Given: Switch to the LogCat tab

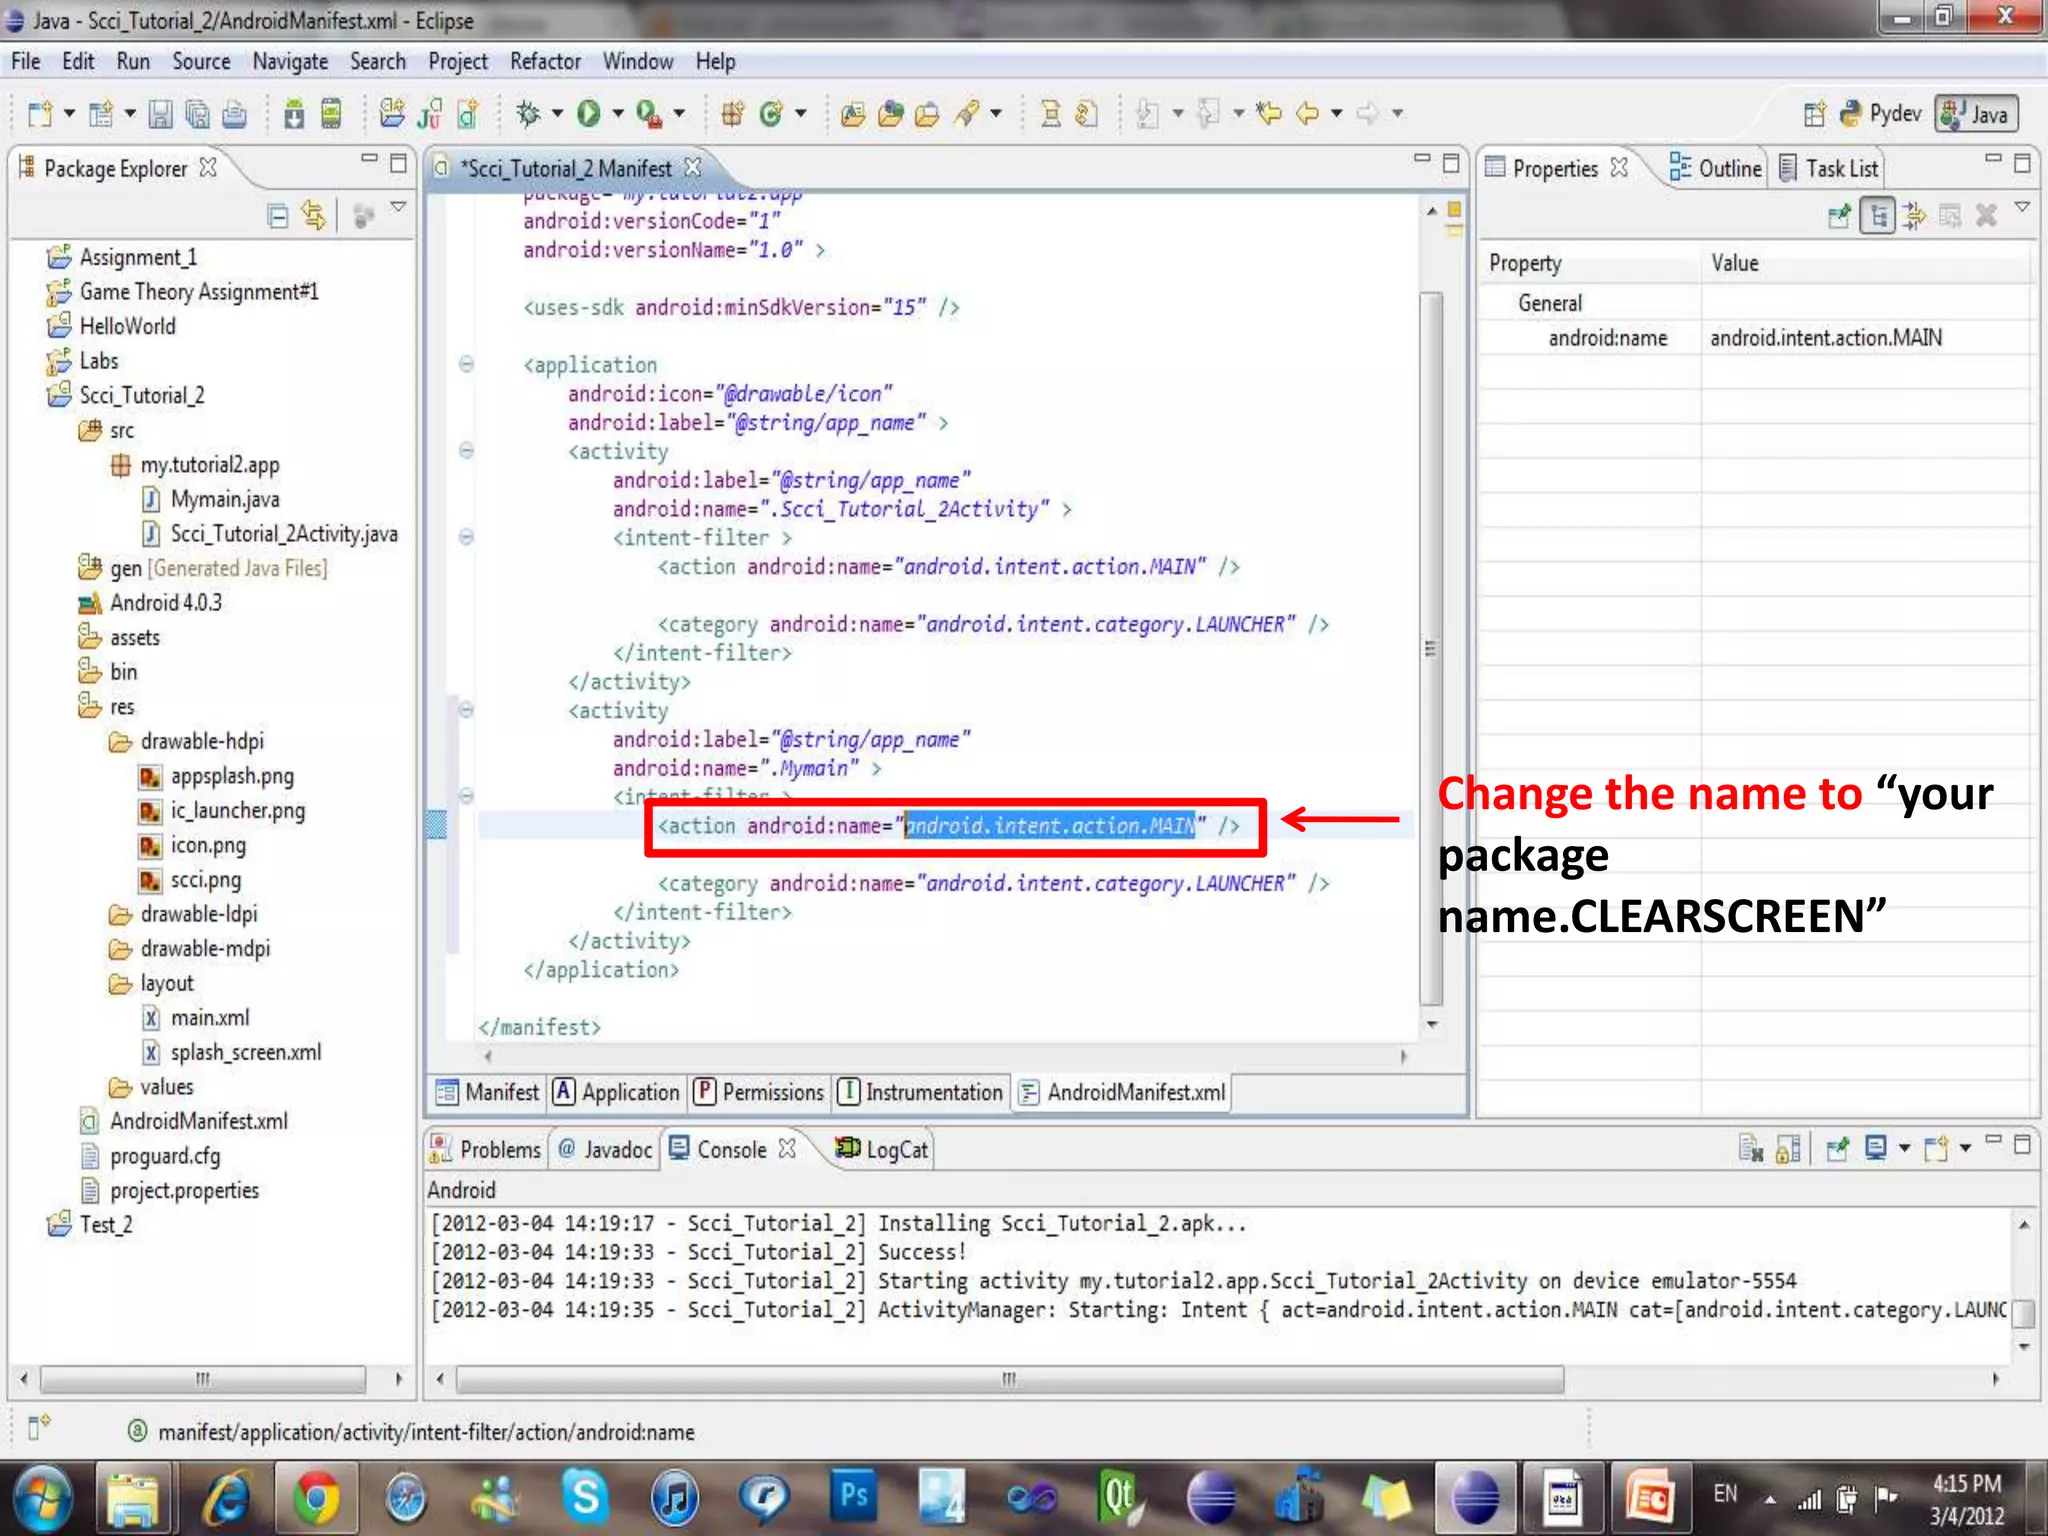Looking at the screenshot, I should pyautogui.click(x=883, y=1149).
